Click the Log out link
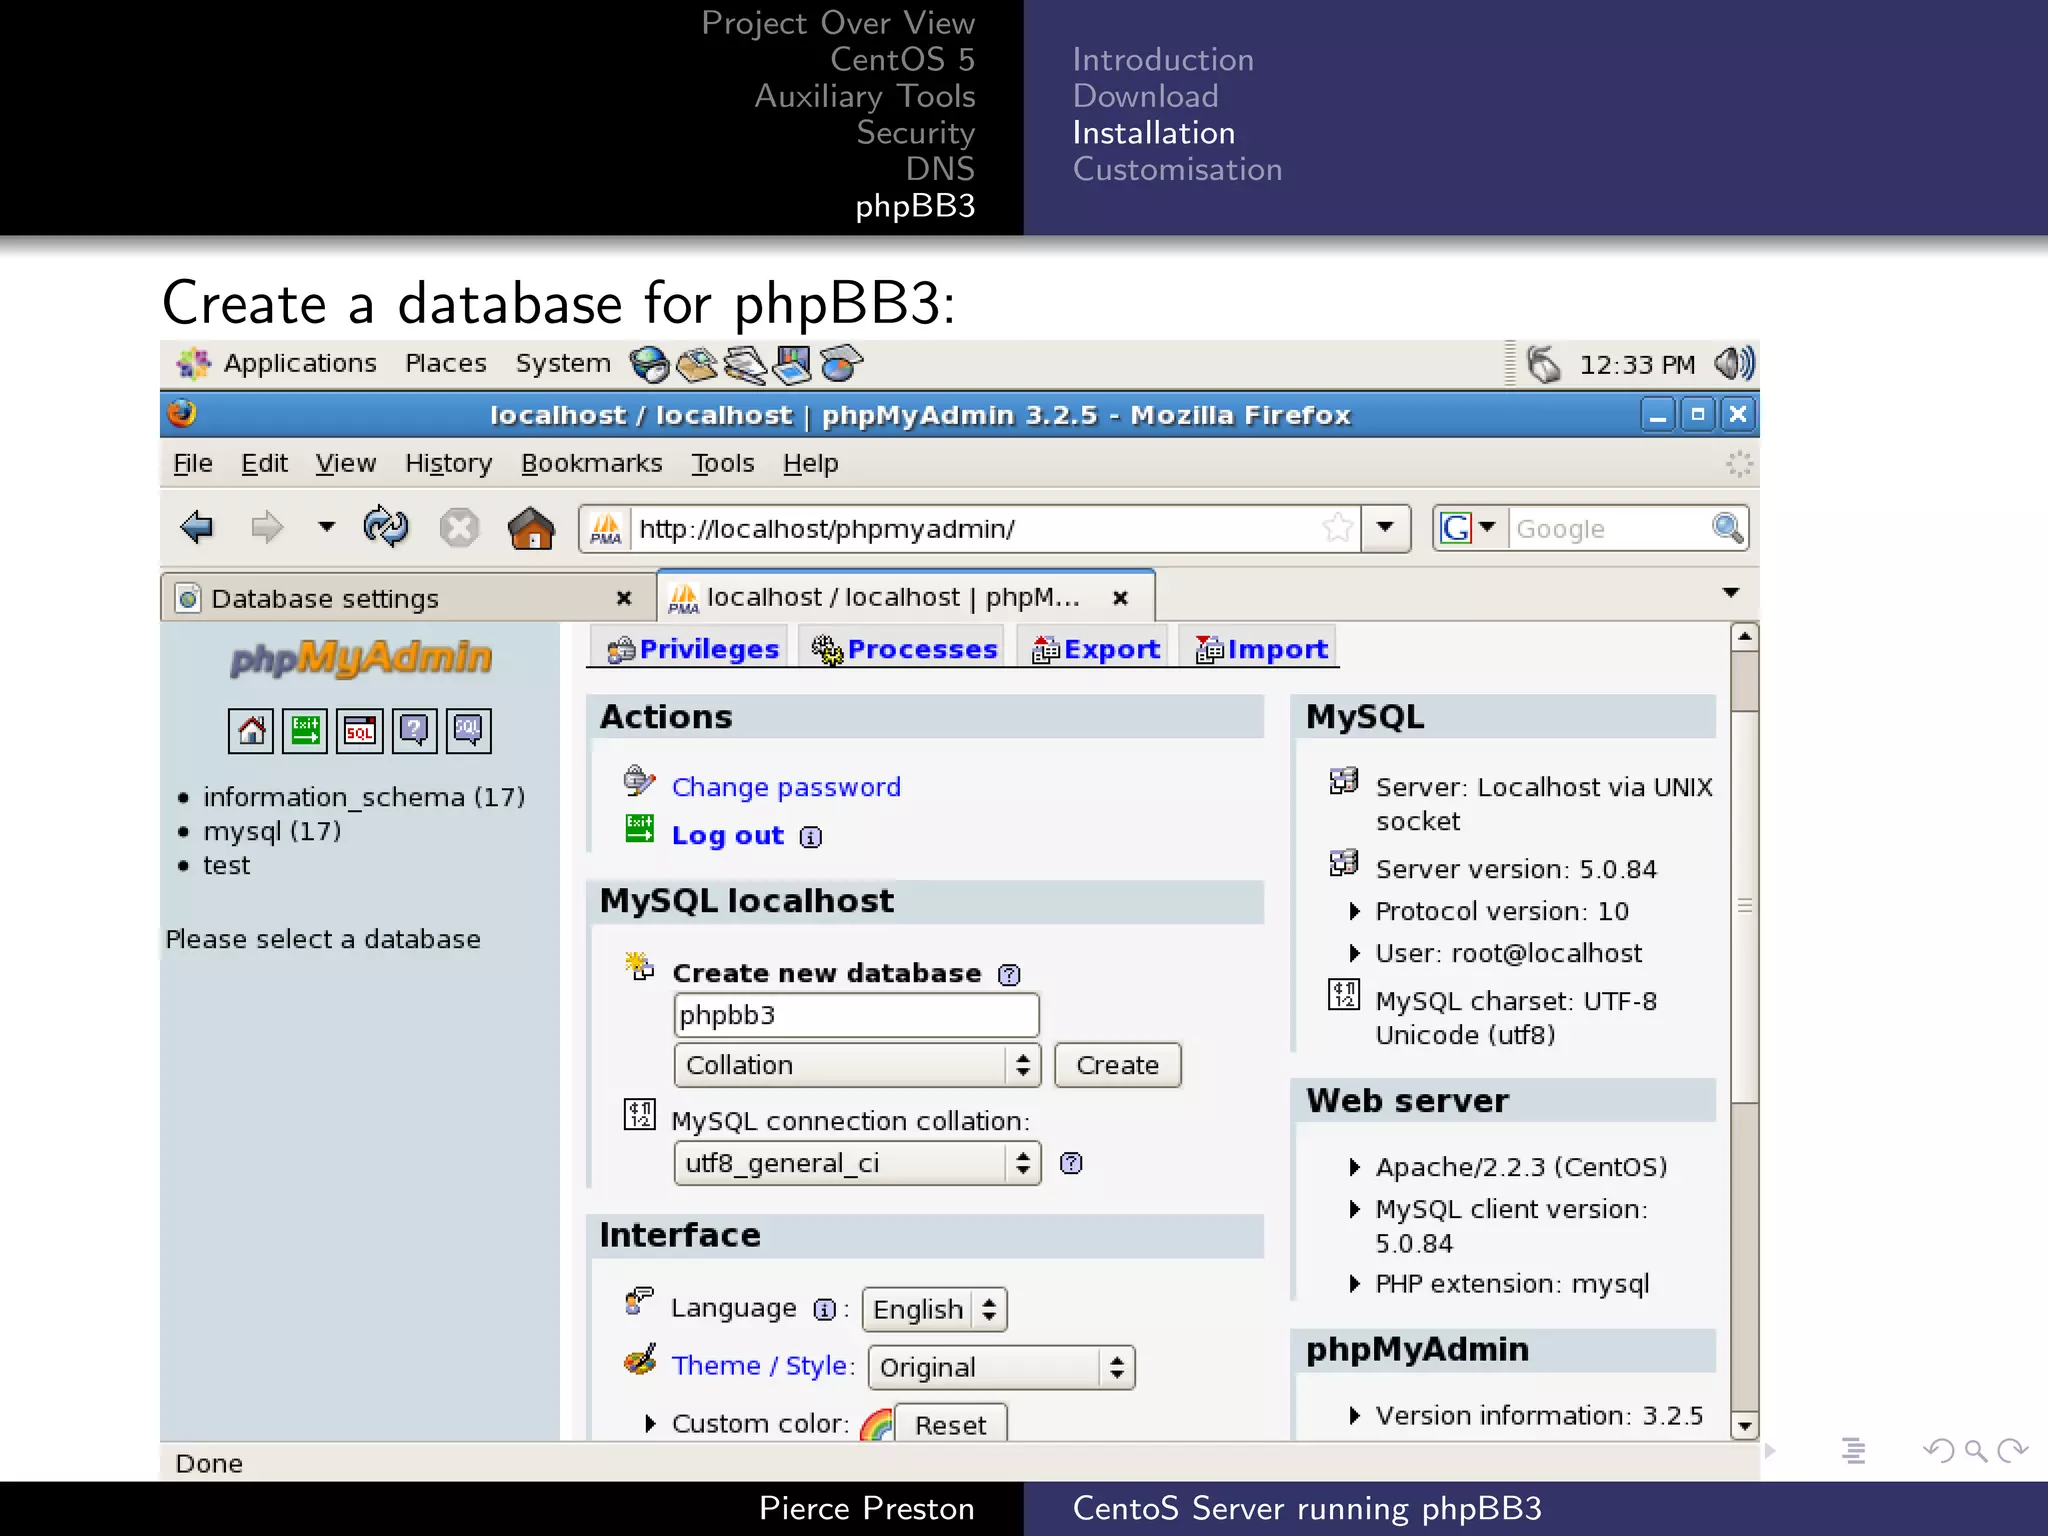The height and width of the screenshot is (1536, 2048). [x=728, y=835]
